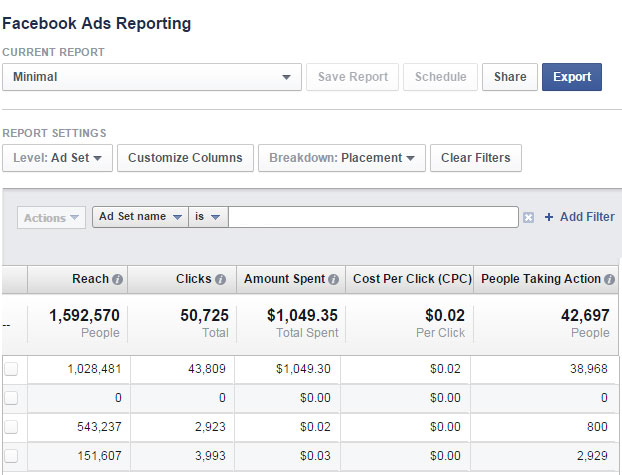
Task: Open the Breakdown: Placement dropdown
Action: (342, 158)
